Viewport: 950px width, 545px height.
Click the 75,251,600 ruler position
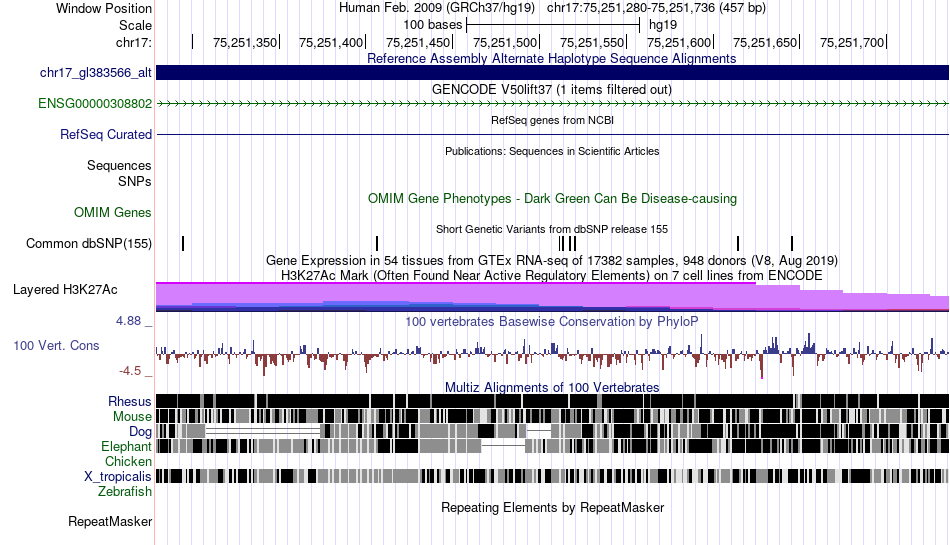(x=679, y=42)
